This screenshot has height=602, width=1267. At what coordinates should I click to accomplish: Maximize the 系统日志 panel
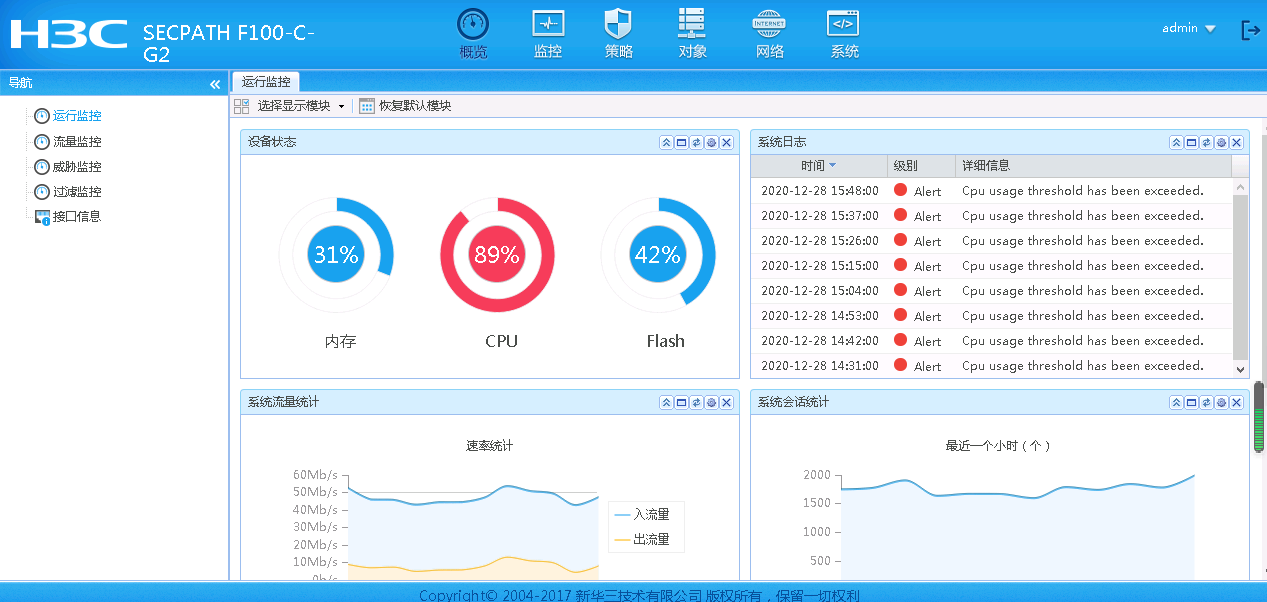1191,143
